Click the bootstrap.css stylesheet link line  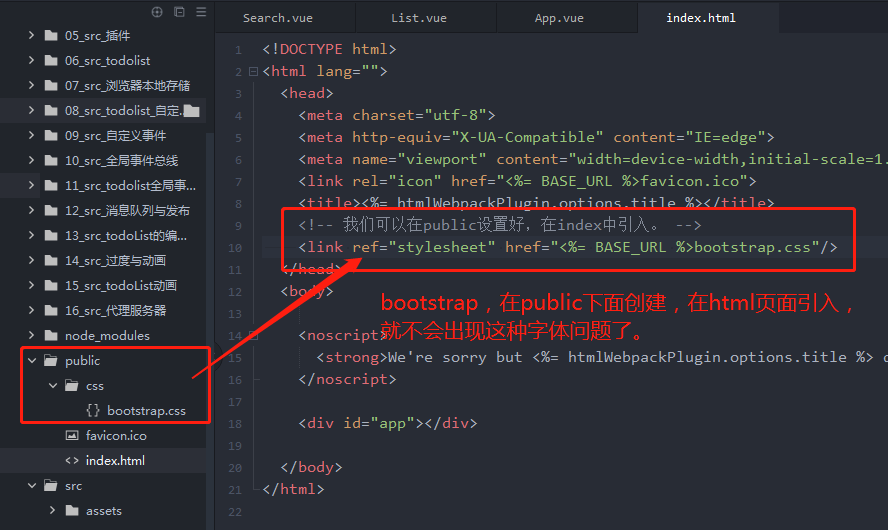[567, 247]
